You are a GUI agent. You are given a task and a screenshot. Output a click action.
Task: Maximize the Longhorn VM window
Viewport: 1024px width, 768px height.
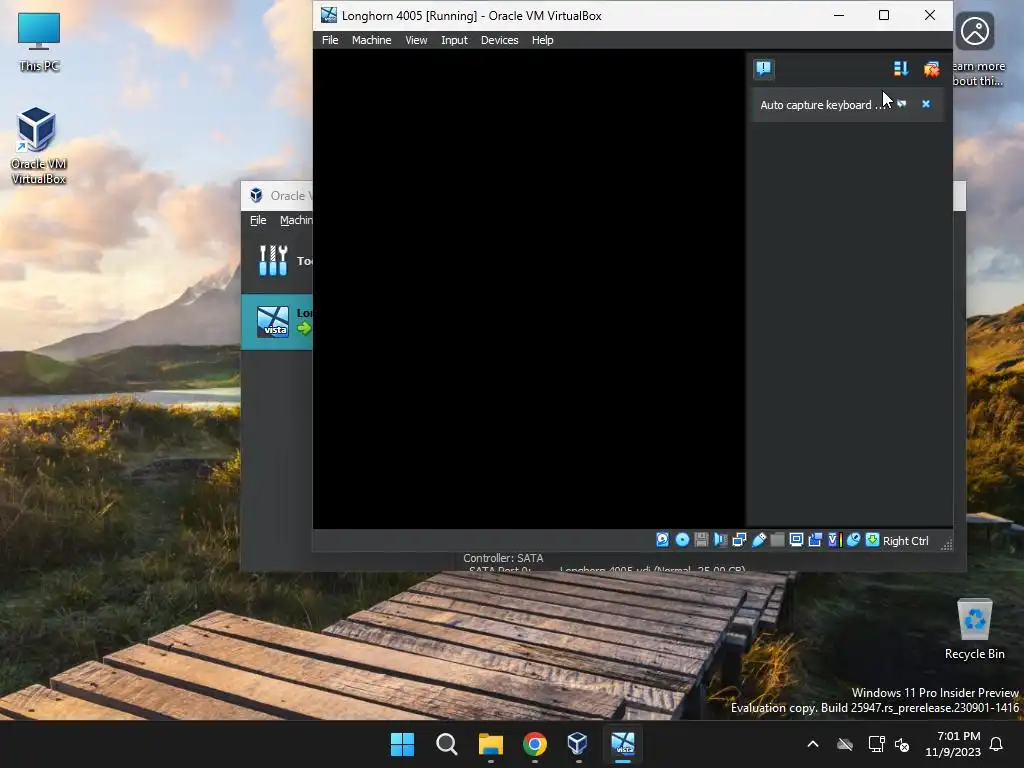tap(884, 15)
